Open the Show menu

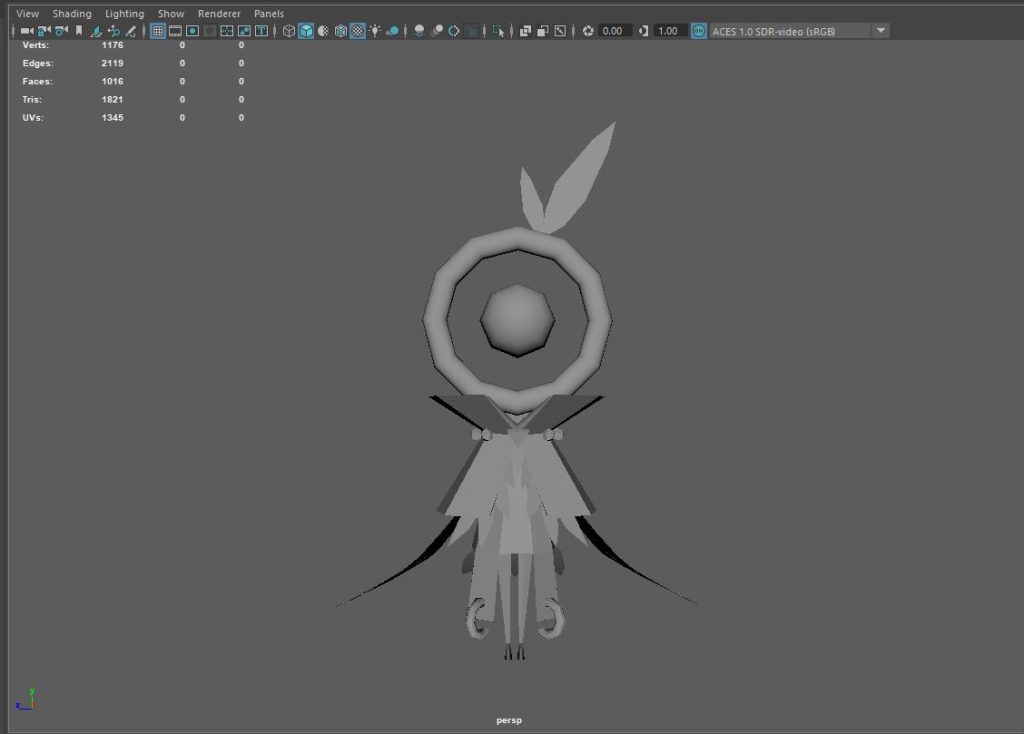pyautogui.click(x=170, y=13)
